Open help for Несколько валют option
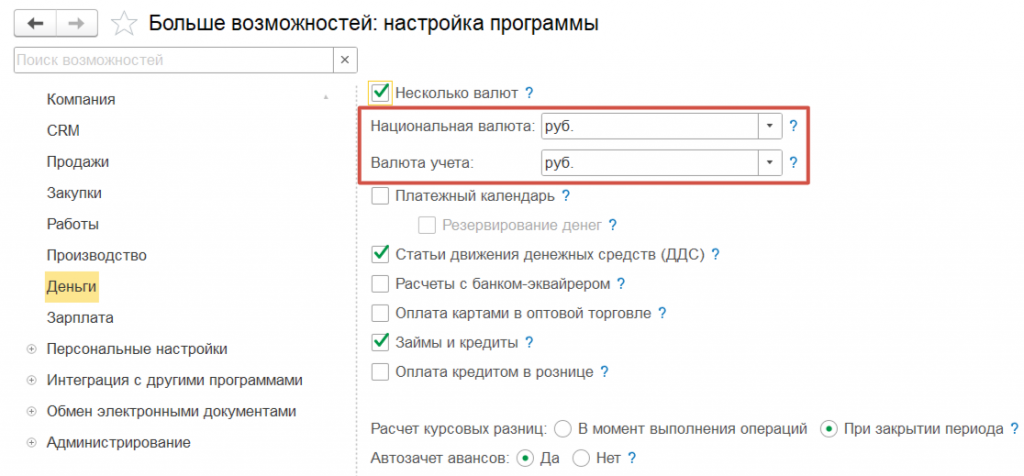The image size is (1024, 476). point(529,93)
